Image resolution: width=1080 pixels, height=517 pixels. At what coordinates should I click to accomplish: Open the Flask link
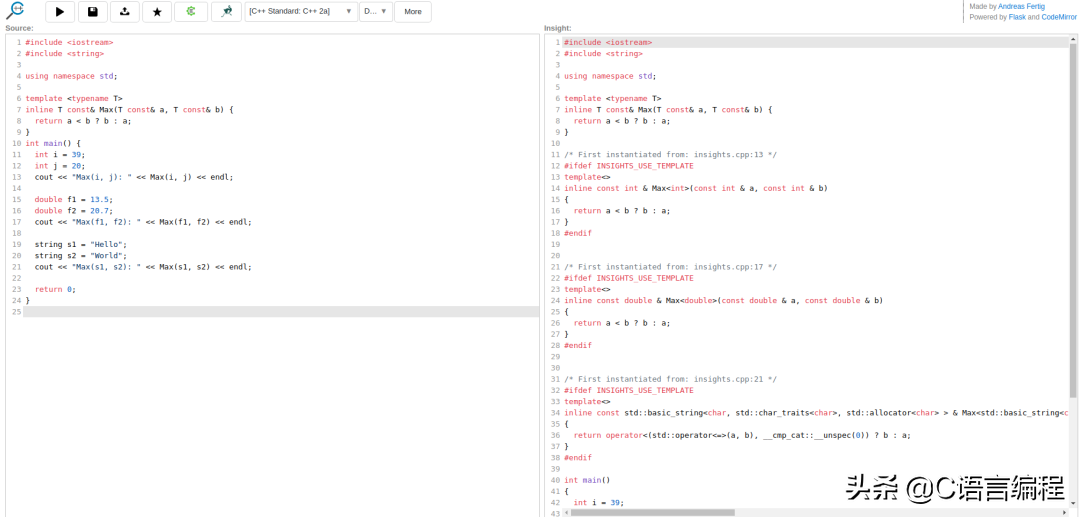pos(1017,17)
